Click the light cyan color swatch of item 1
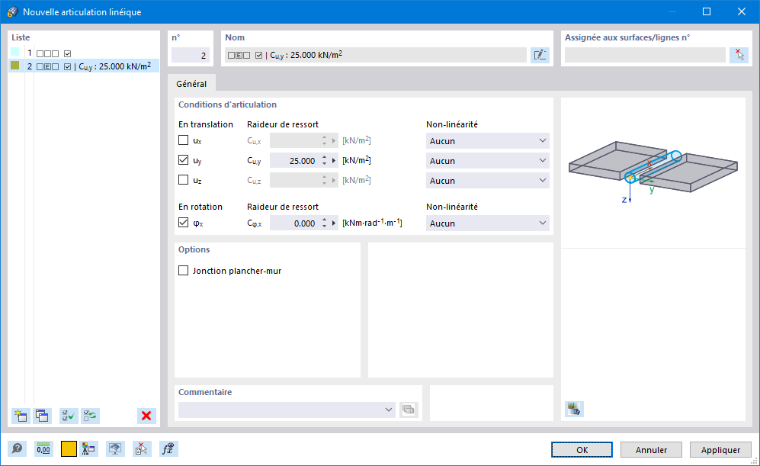Screen dimensions: 760x466 tap(15, 52)
